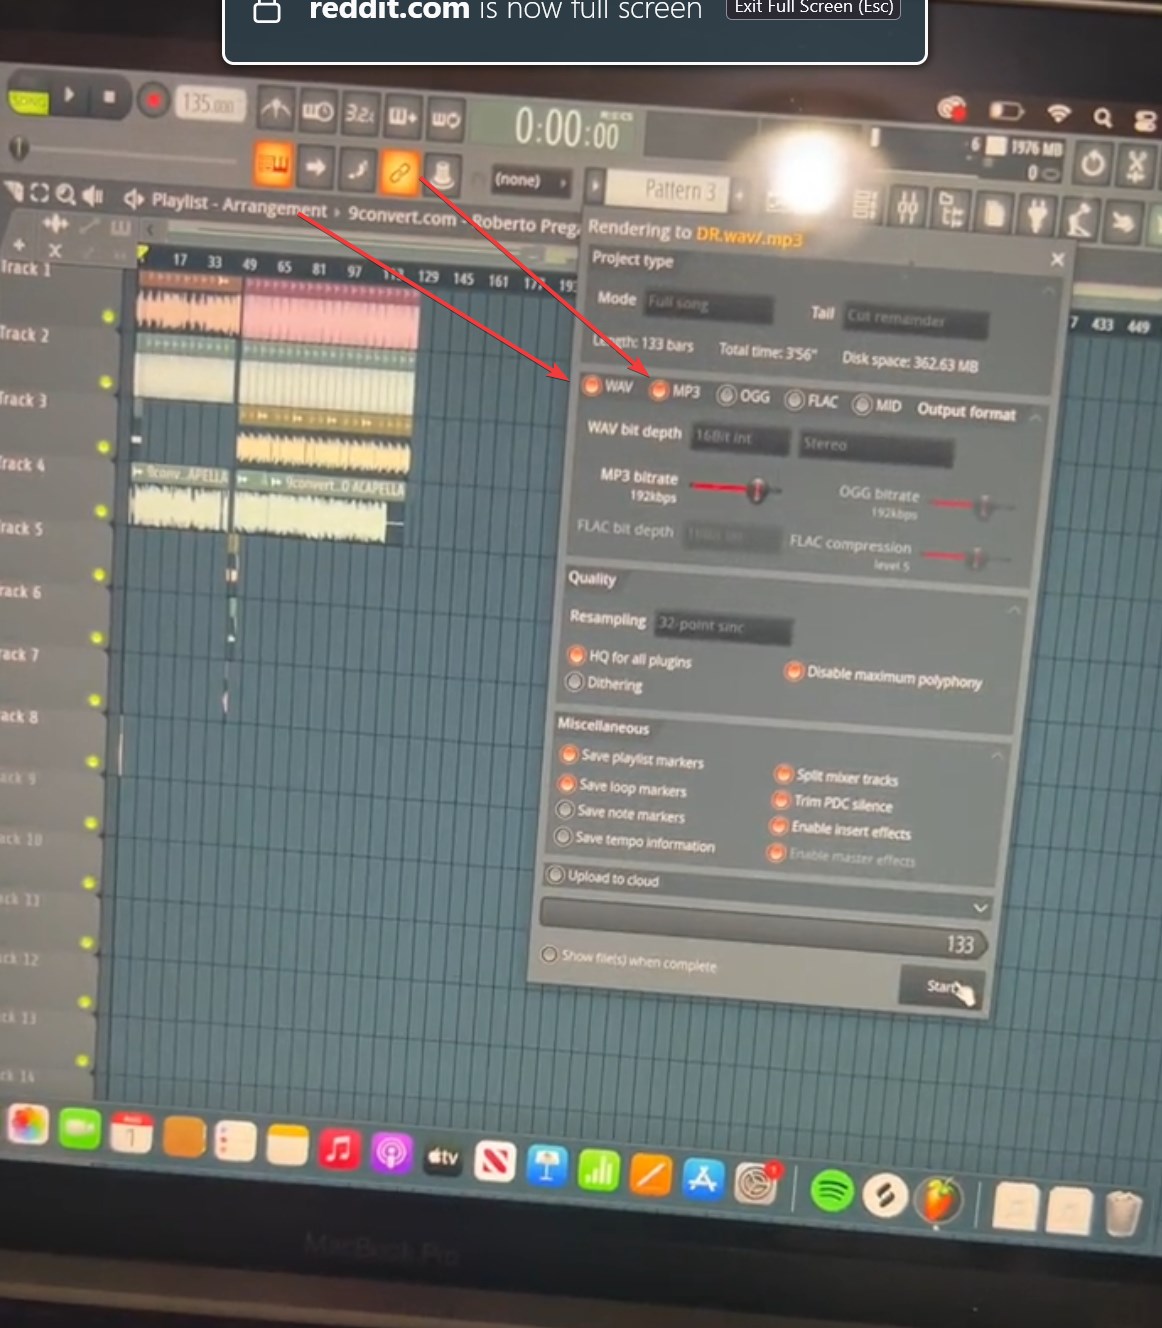
Task: Enable the Dithering option
Action: coord(576,682)
